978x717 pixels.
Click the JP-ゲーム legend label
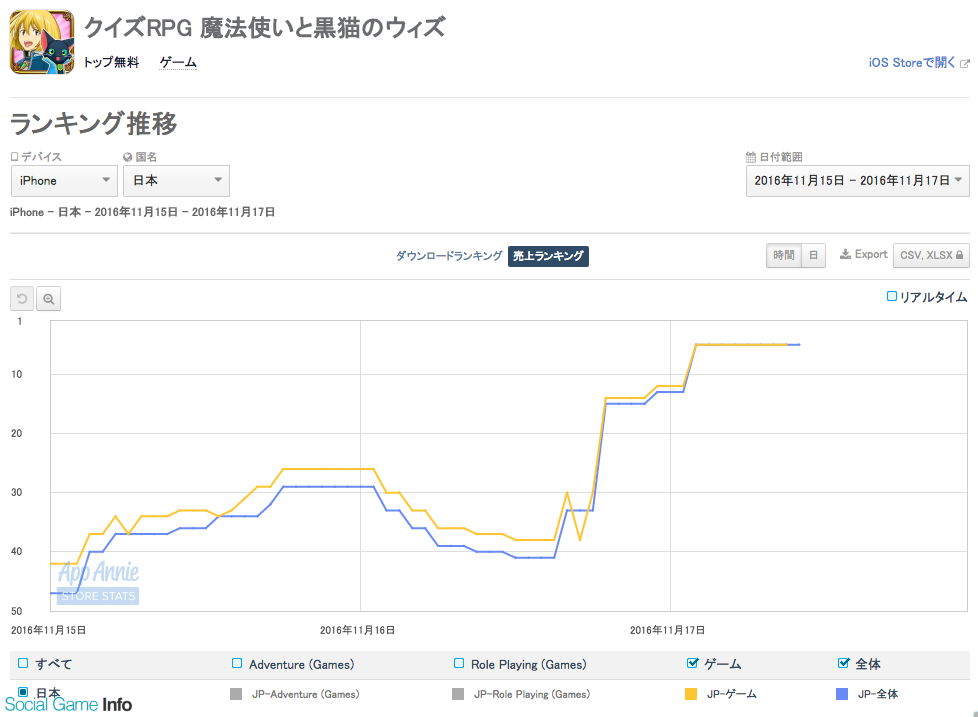(x=732, y=694)
